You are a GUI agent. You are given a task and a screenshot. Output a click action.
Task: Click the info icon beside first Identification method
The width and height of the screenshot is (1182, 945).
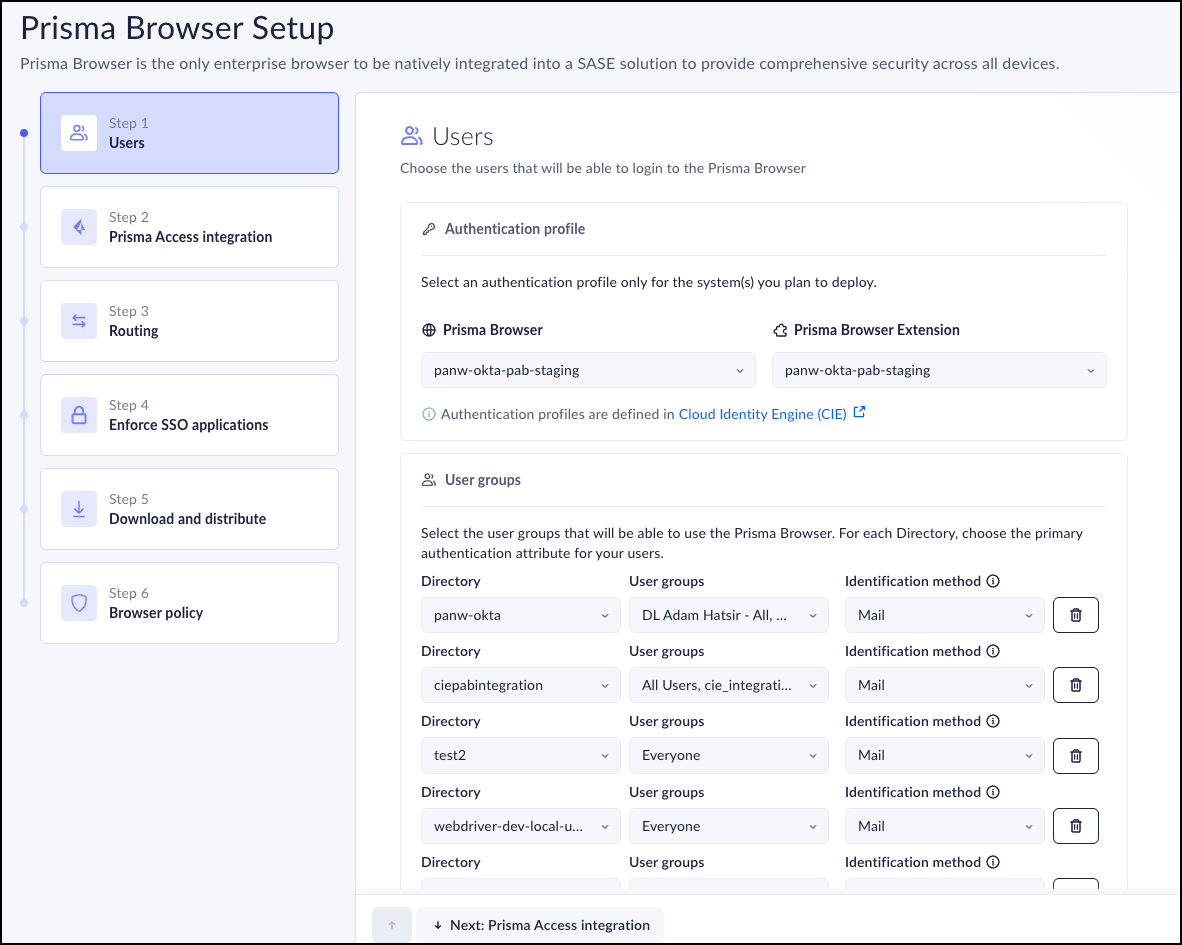coord(993,581)
